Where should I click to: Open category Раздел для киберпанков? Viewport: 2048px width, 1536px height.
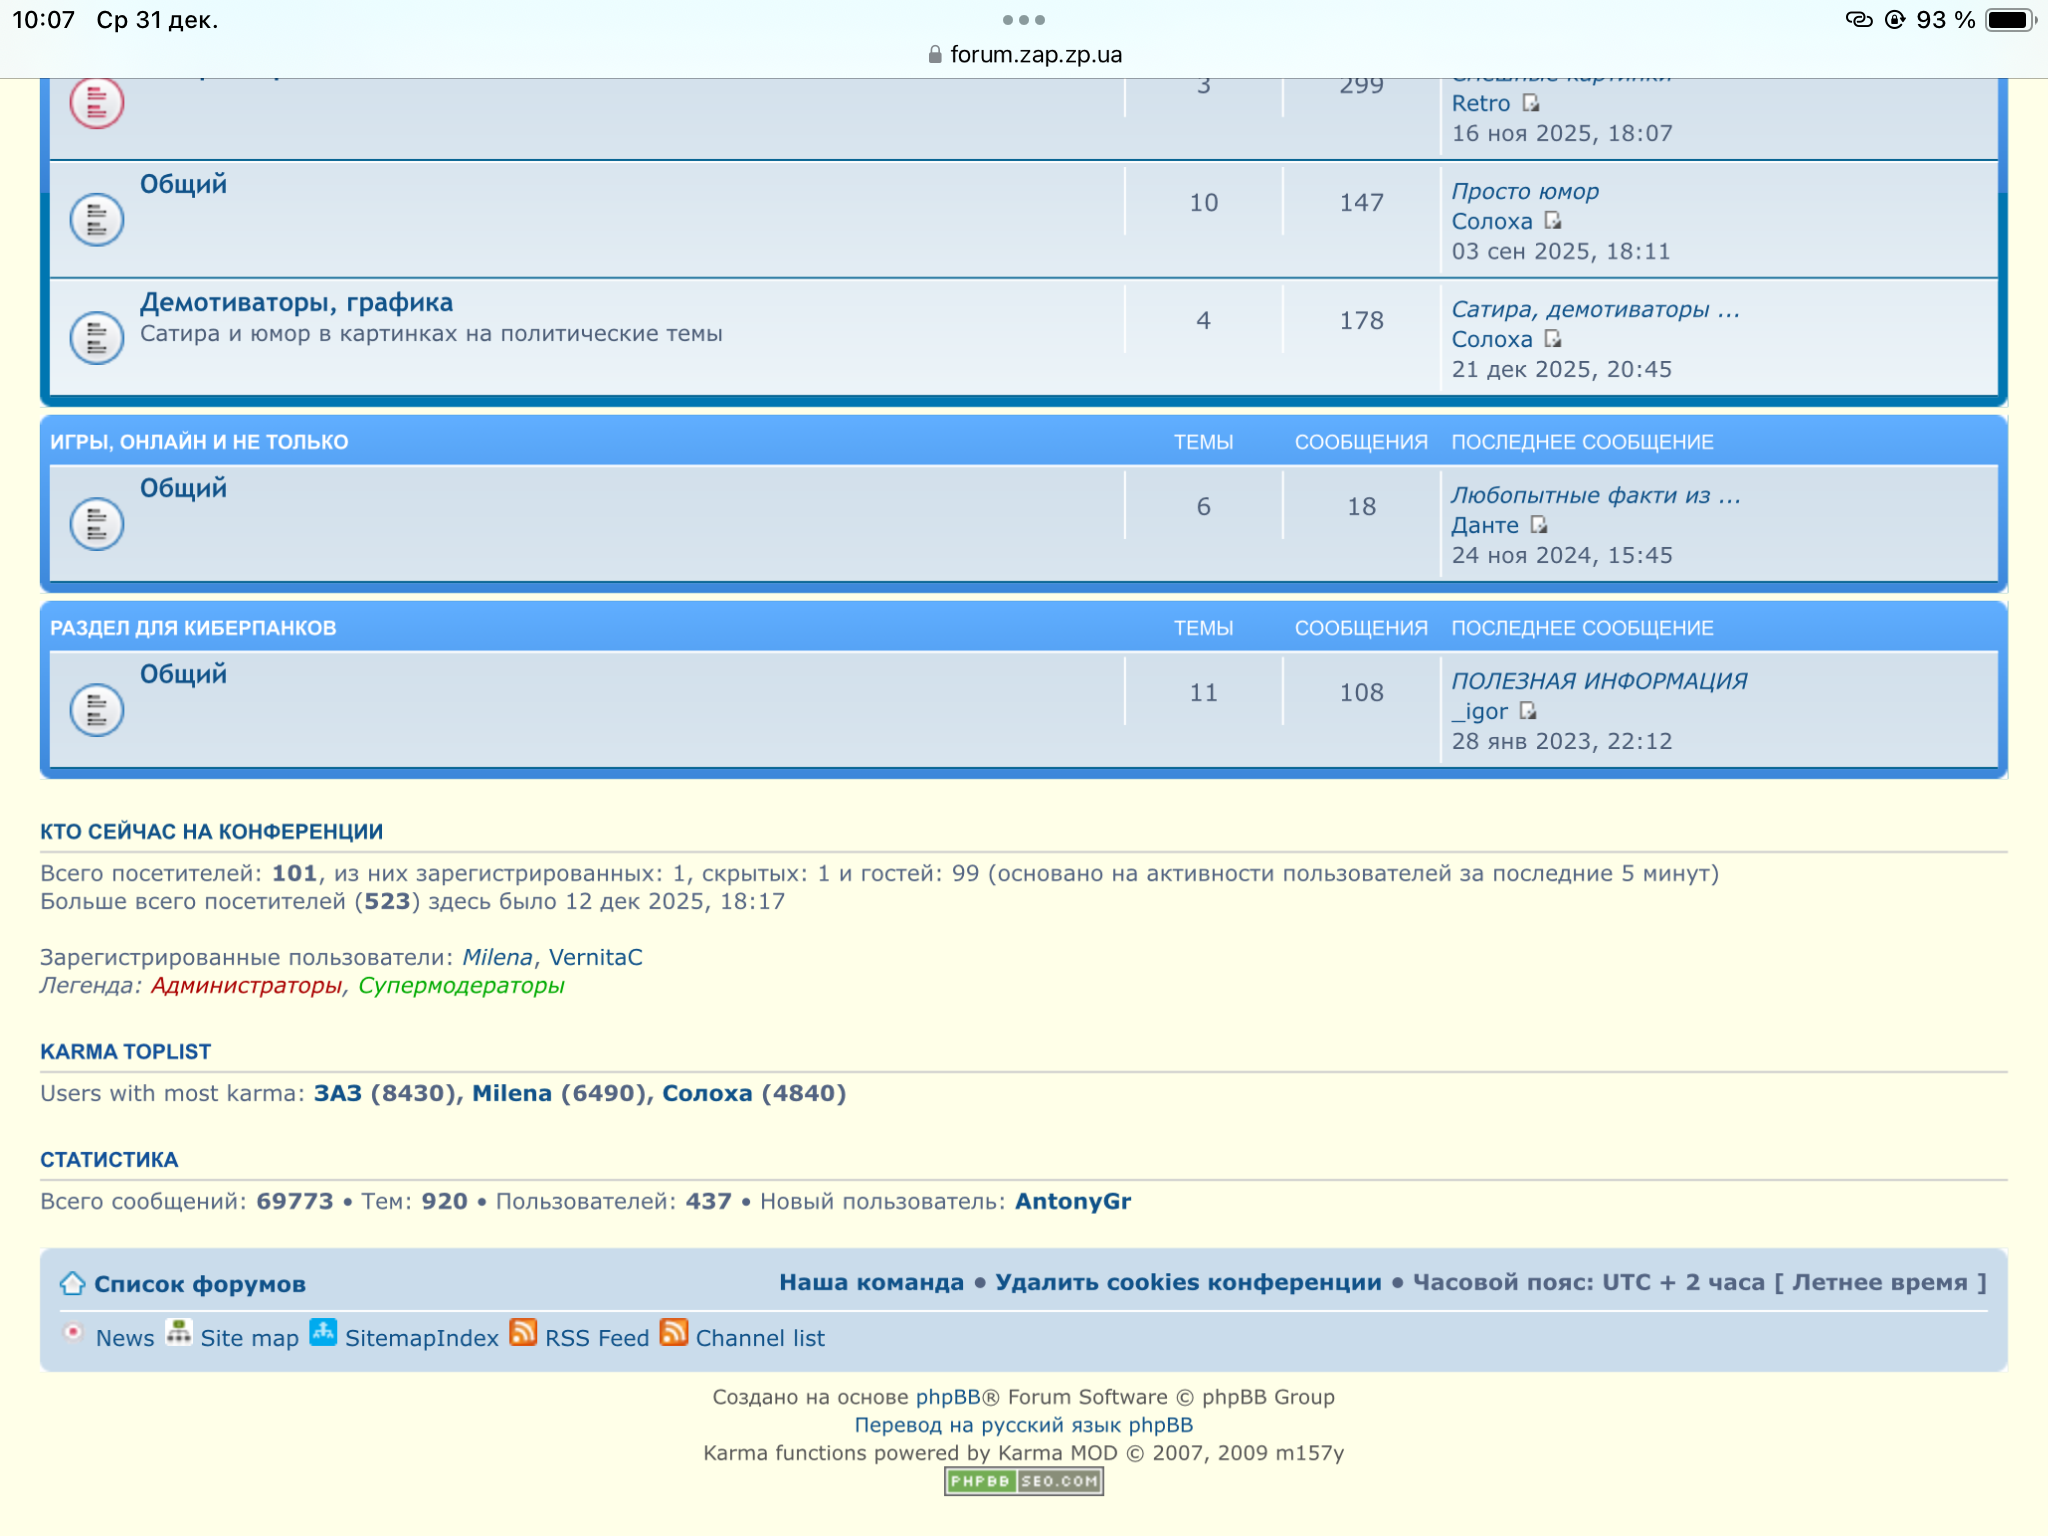click(x=193, y=628)
